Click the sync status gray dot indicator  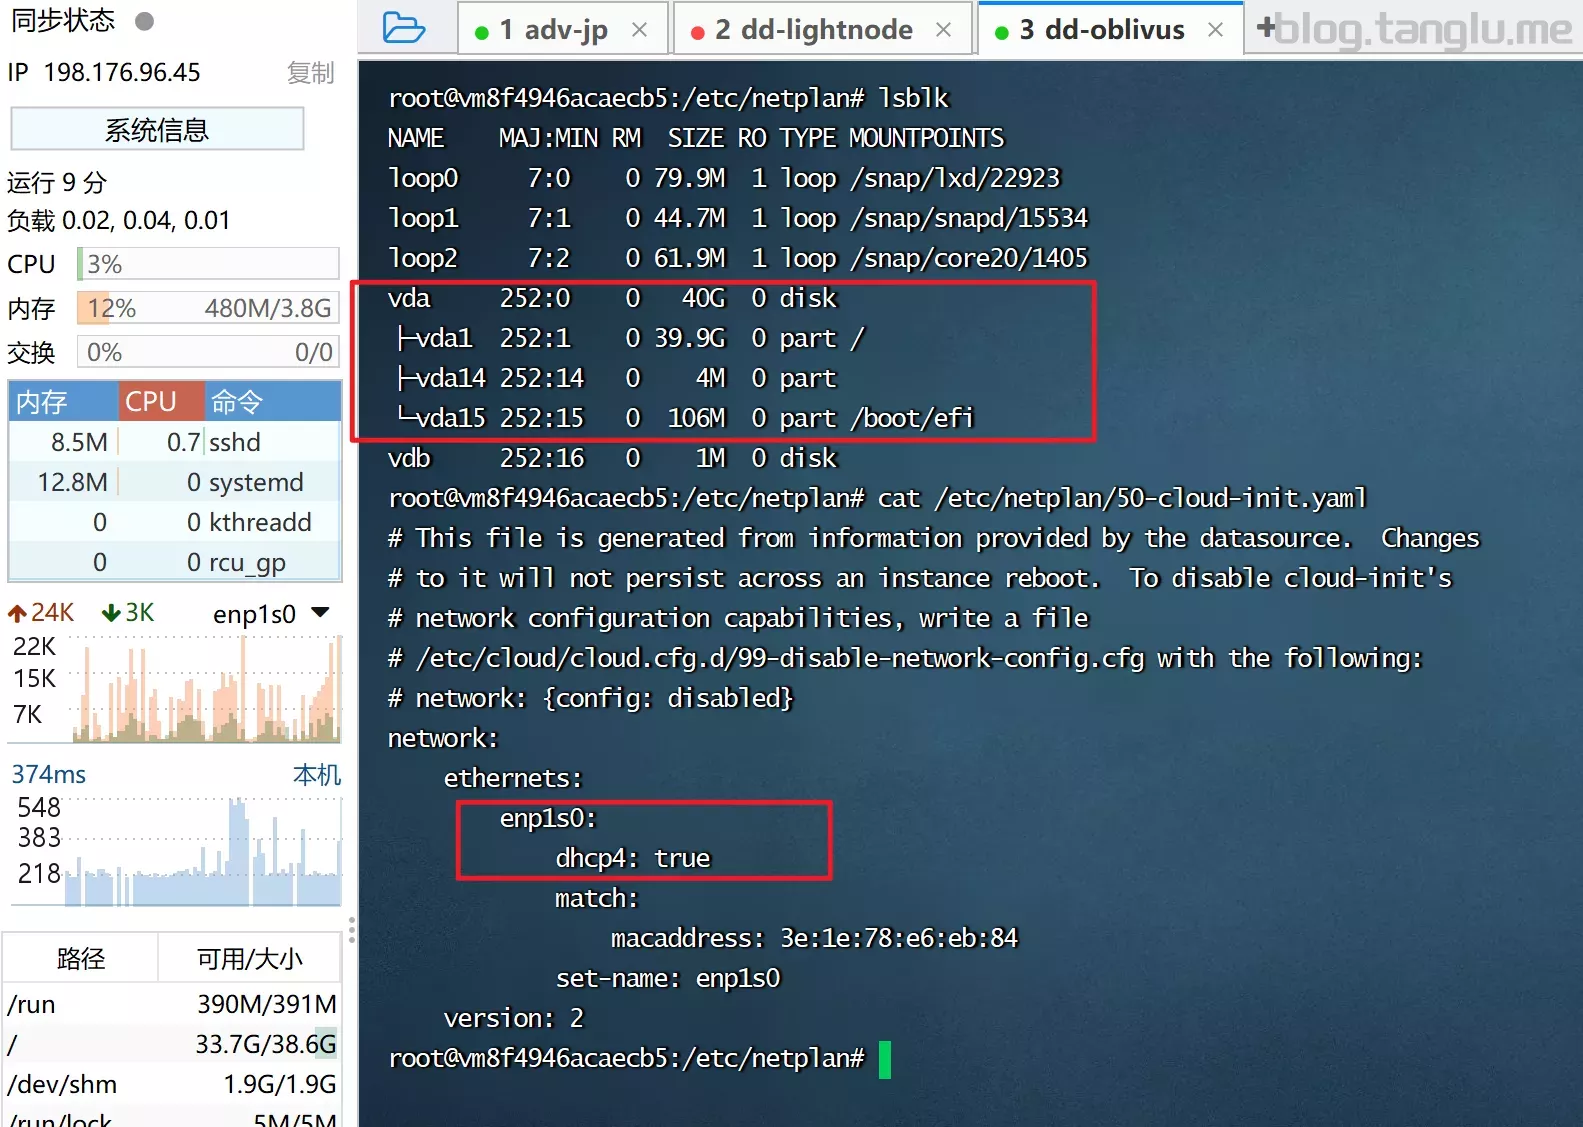(144, 21)
